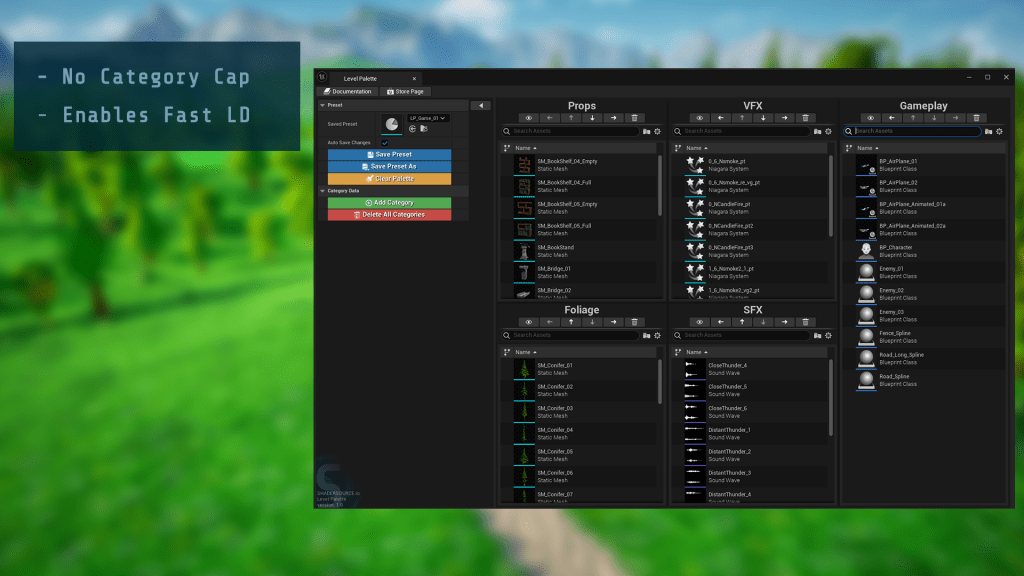Toggle the Auto Save Changes checkbox

tap(384, 143)
